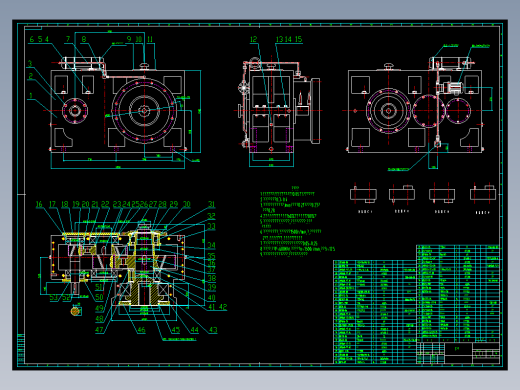Viewport: 520px width, 390px height.
Task: Select the parts list table on left
Action: tap(375, 312)
